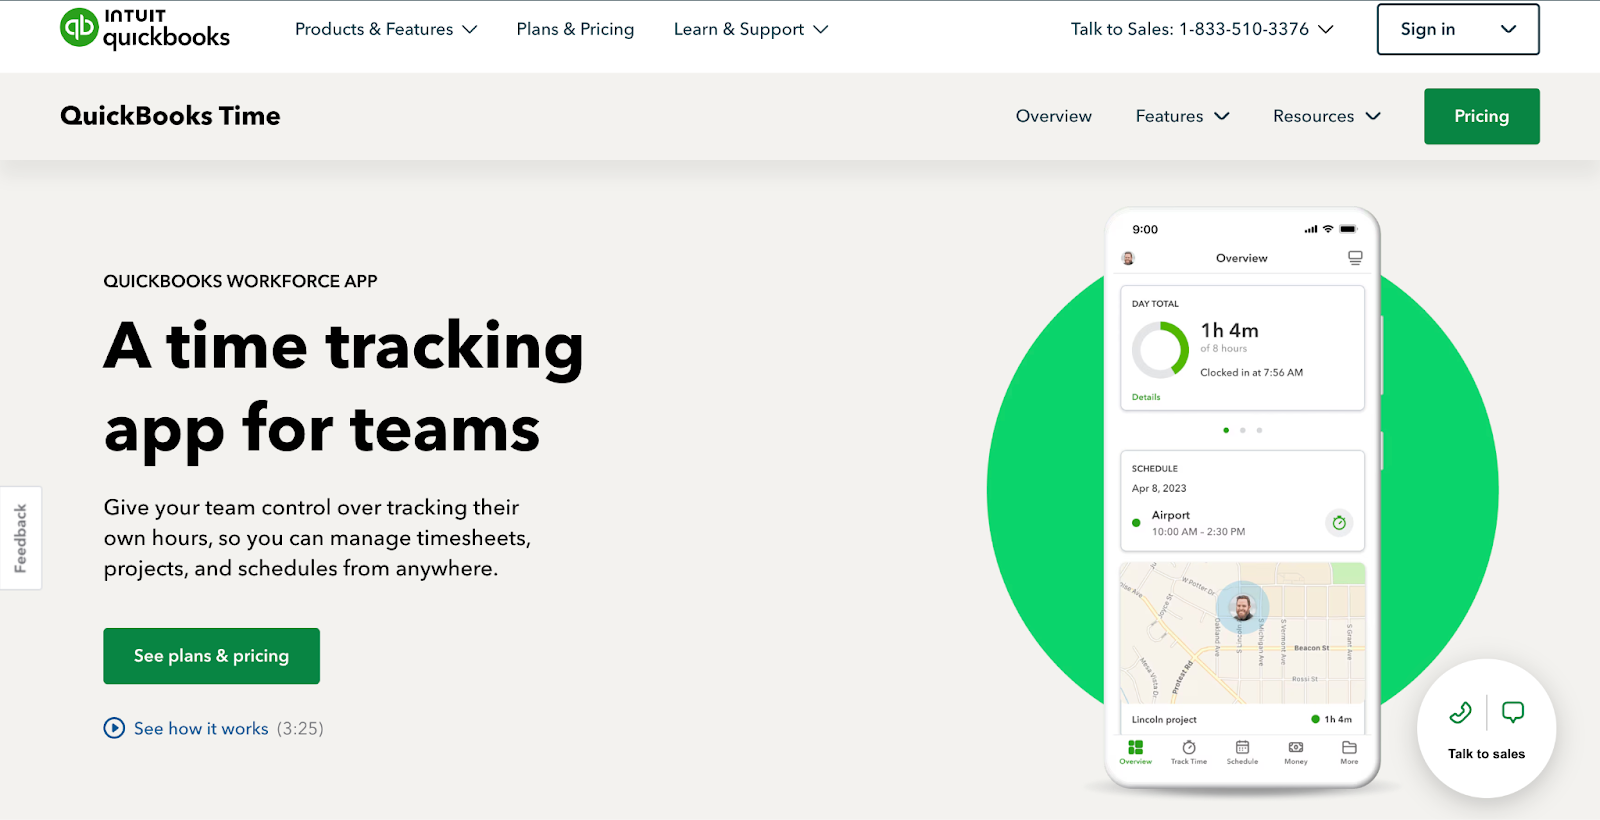
Task: Tap the employee photo on the map
Action: click(x=1243, y=607)
